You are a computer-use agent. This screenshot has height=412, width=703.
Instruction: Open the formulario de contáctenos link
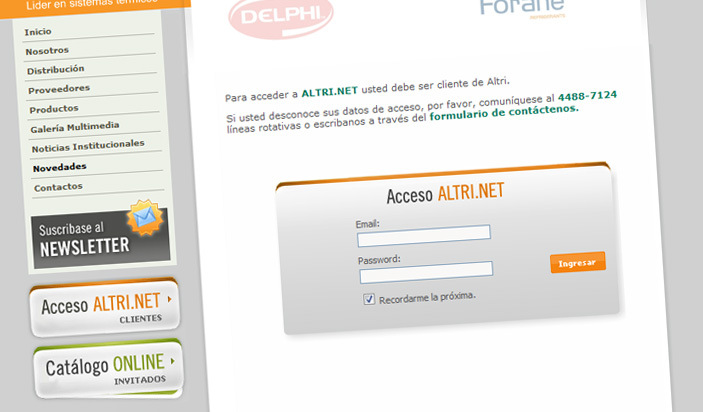point(504,112)
